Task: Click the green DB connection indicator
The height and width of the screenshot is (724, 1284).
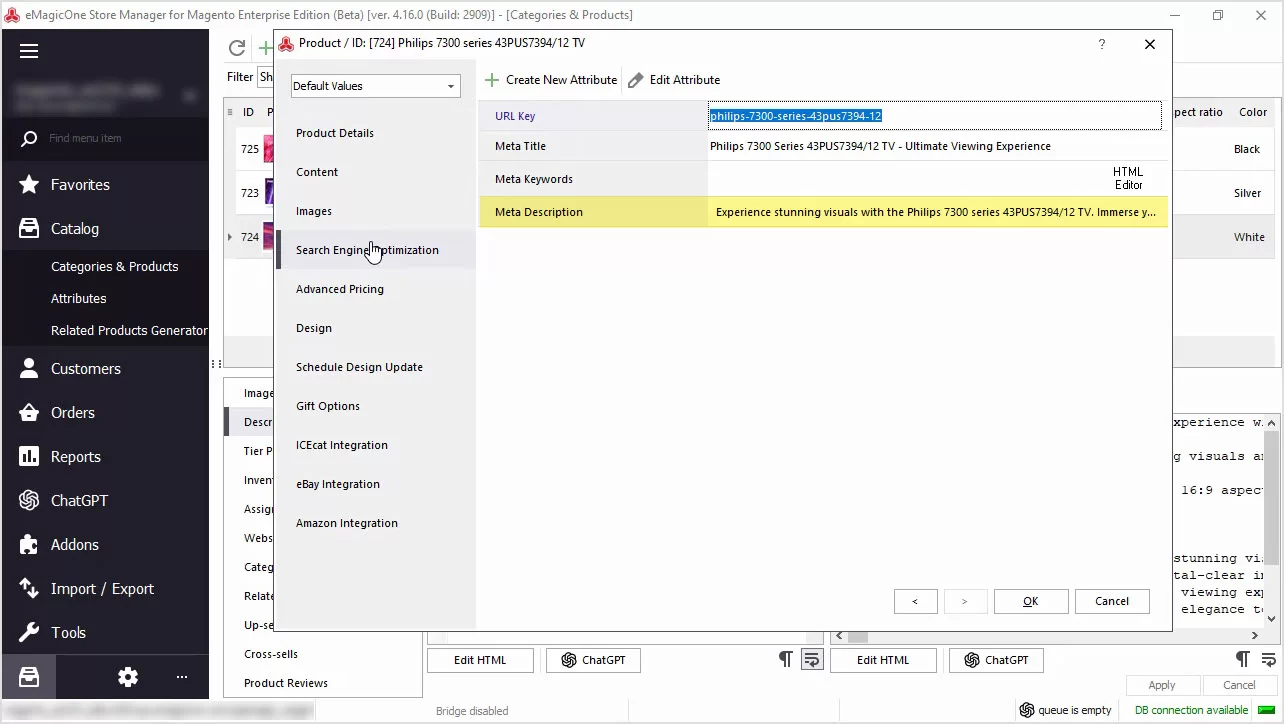Action: point(1266,710)
